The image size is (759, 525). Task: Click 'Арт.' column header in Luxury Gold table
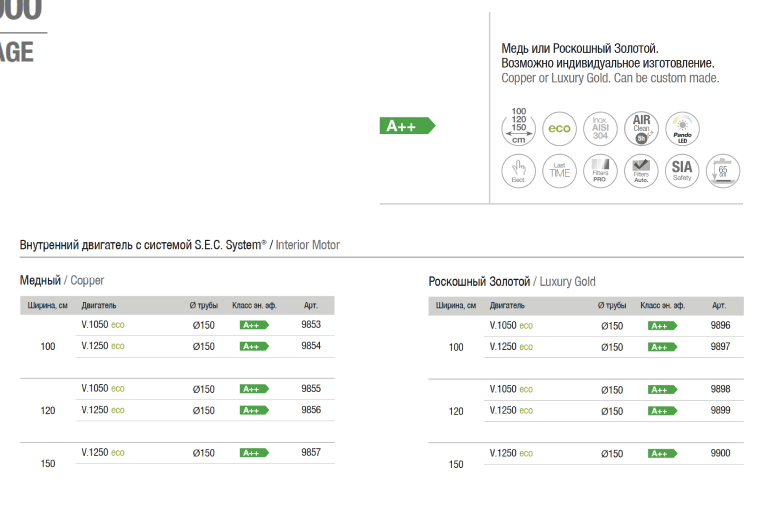tap(719, 305)
